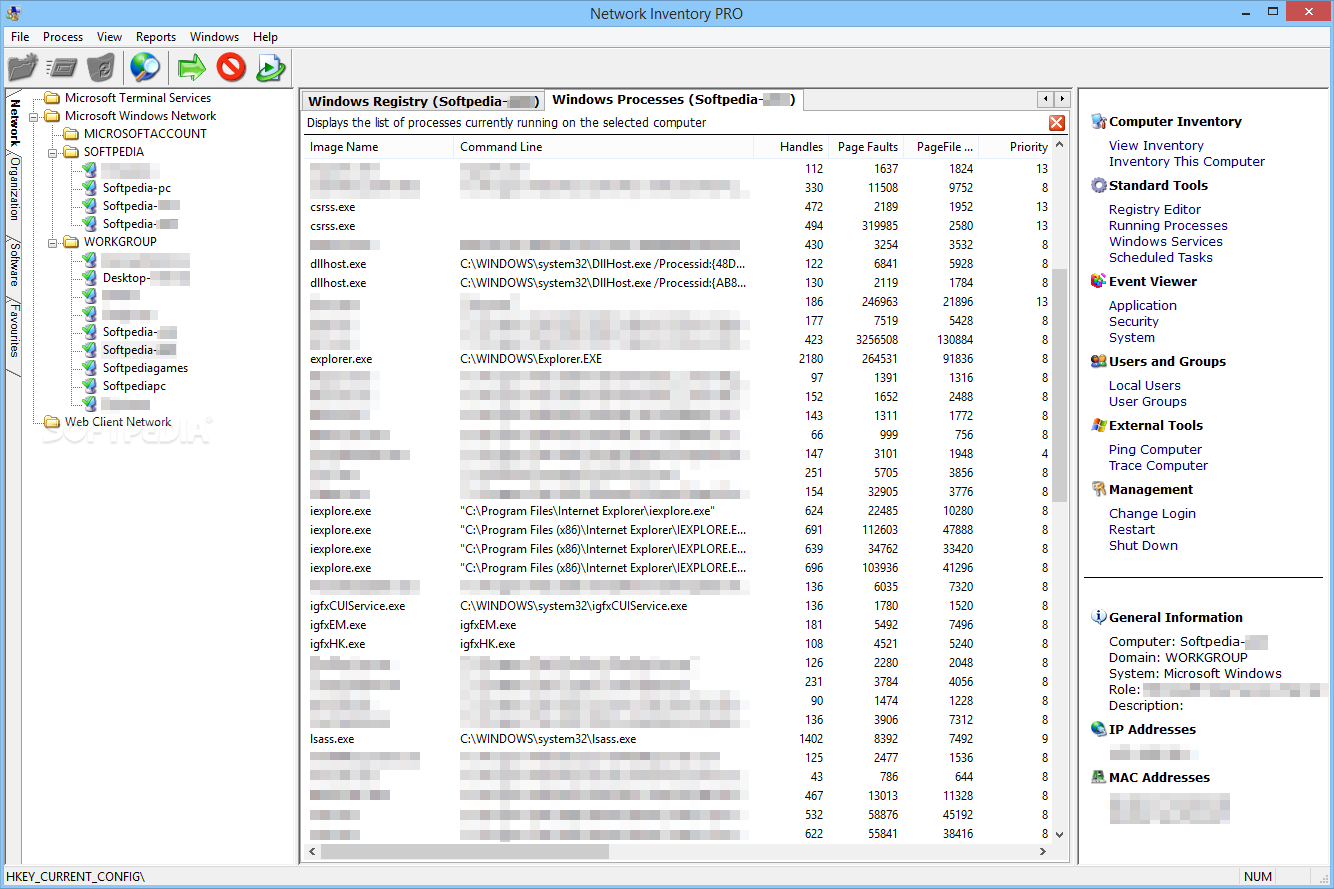Click the MAC Addresses network card icon

(x=1099, y=778)
